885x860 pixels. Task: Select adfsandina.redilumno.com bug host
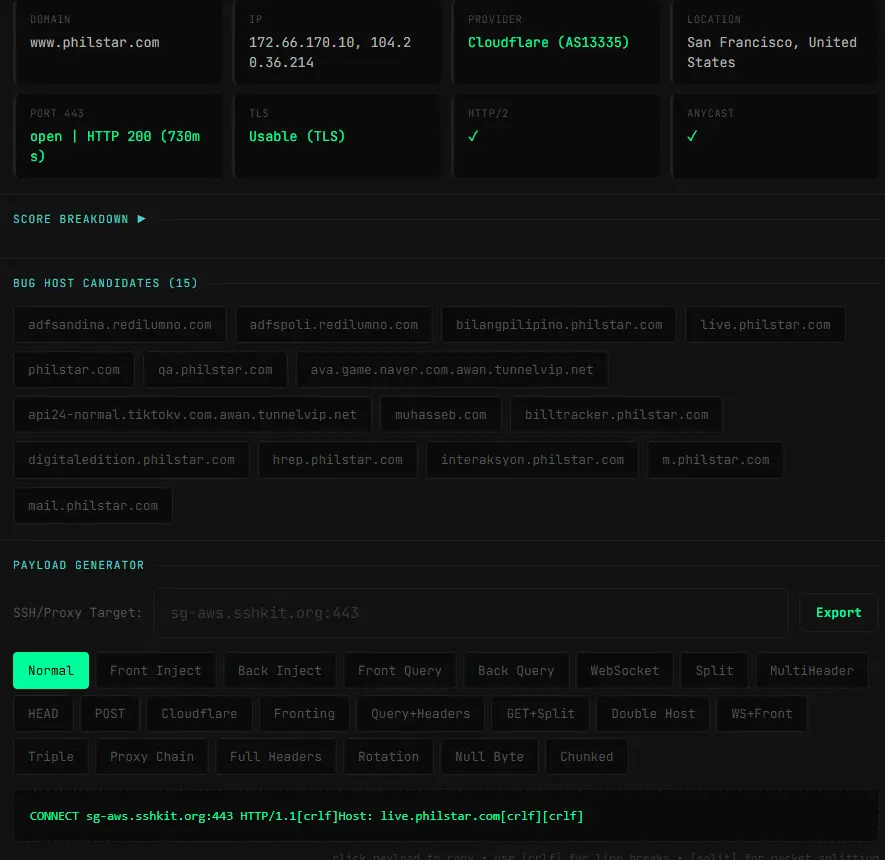tap(120, 325)
